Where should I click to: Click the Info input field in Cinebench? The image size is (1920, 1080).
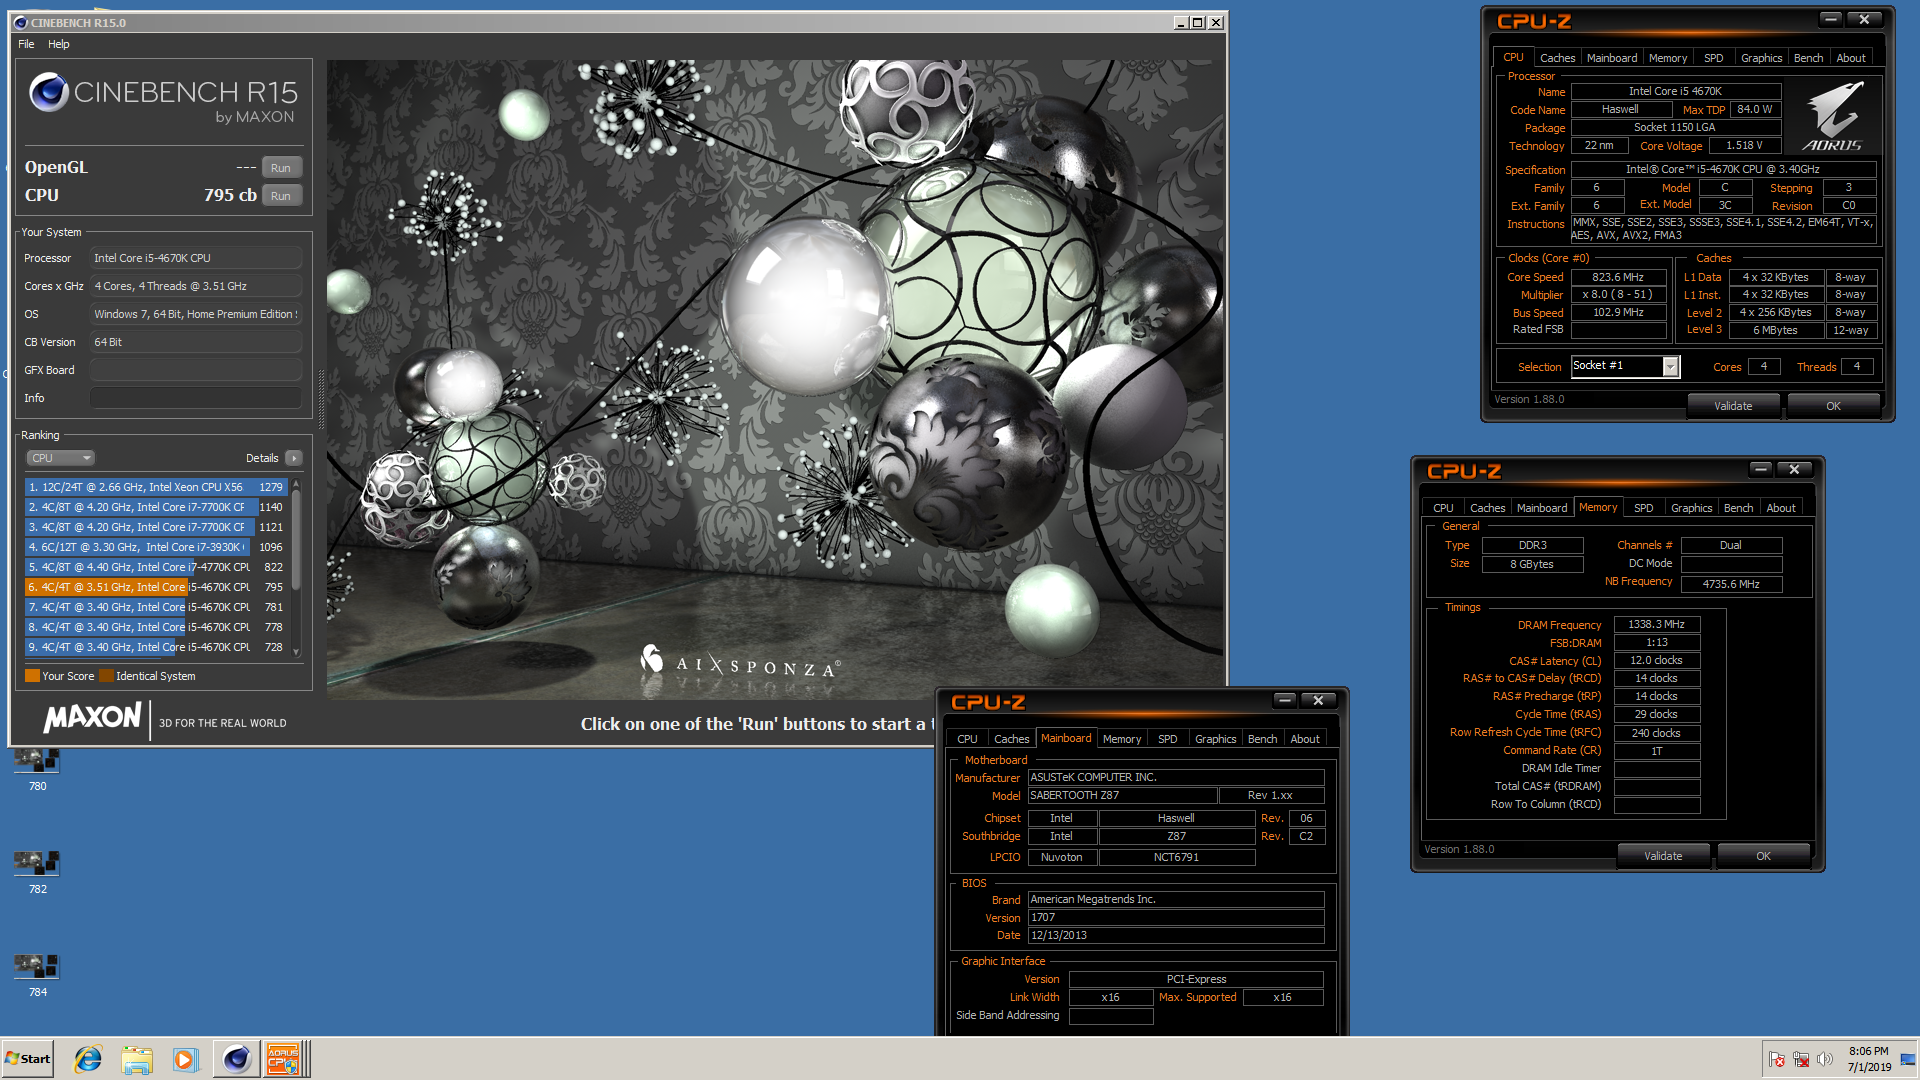click(x=196, y=398)
